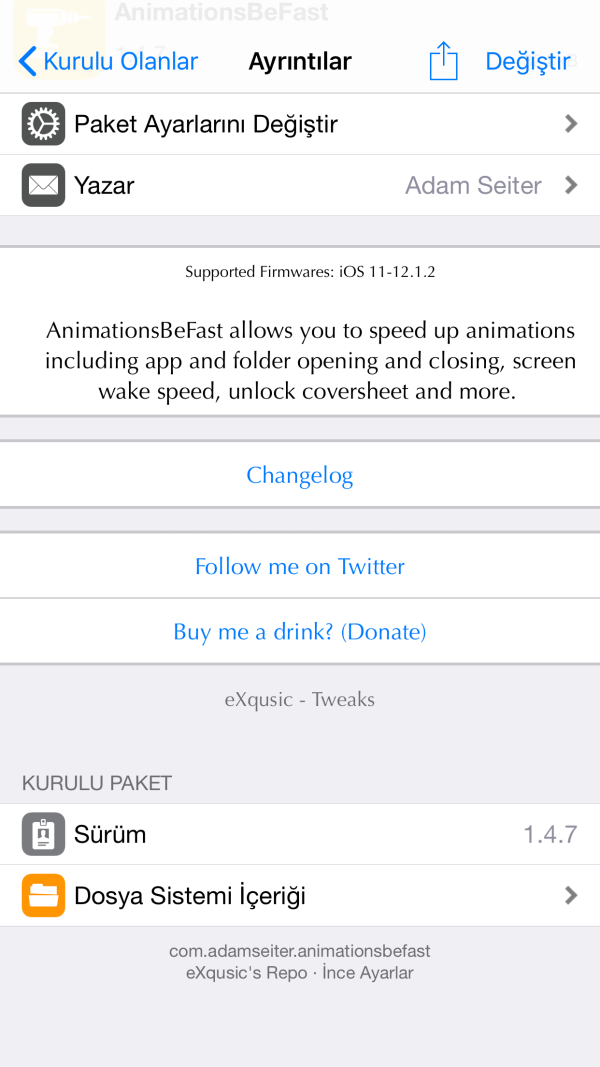The image size is (600, 1067).
Task: Tap the gear icon for package settings
Action: click(x=43, y=124)
